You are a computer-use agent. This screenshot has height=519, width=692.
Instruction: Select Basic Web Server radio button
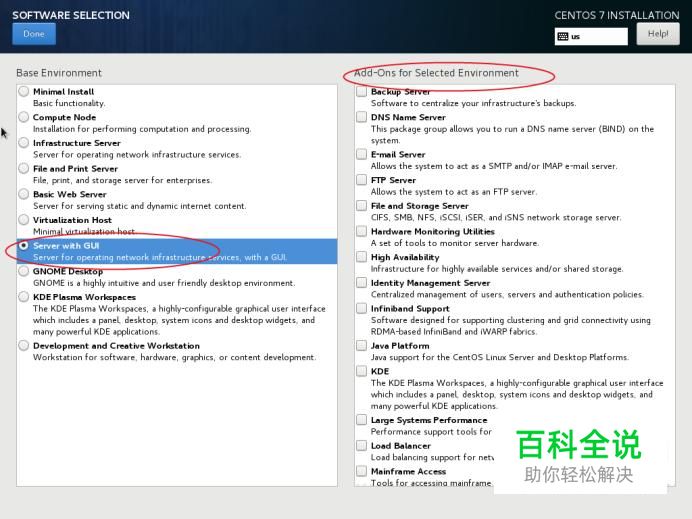point(24,194)
